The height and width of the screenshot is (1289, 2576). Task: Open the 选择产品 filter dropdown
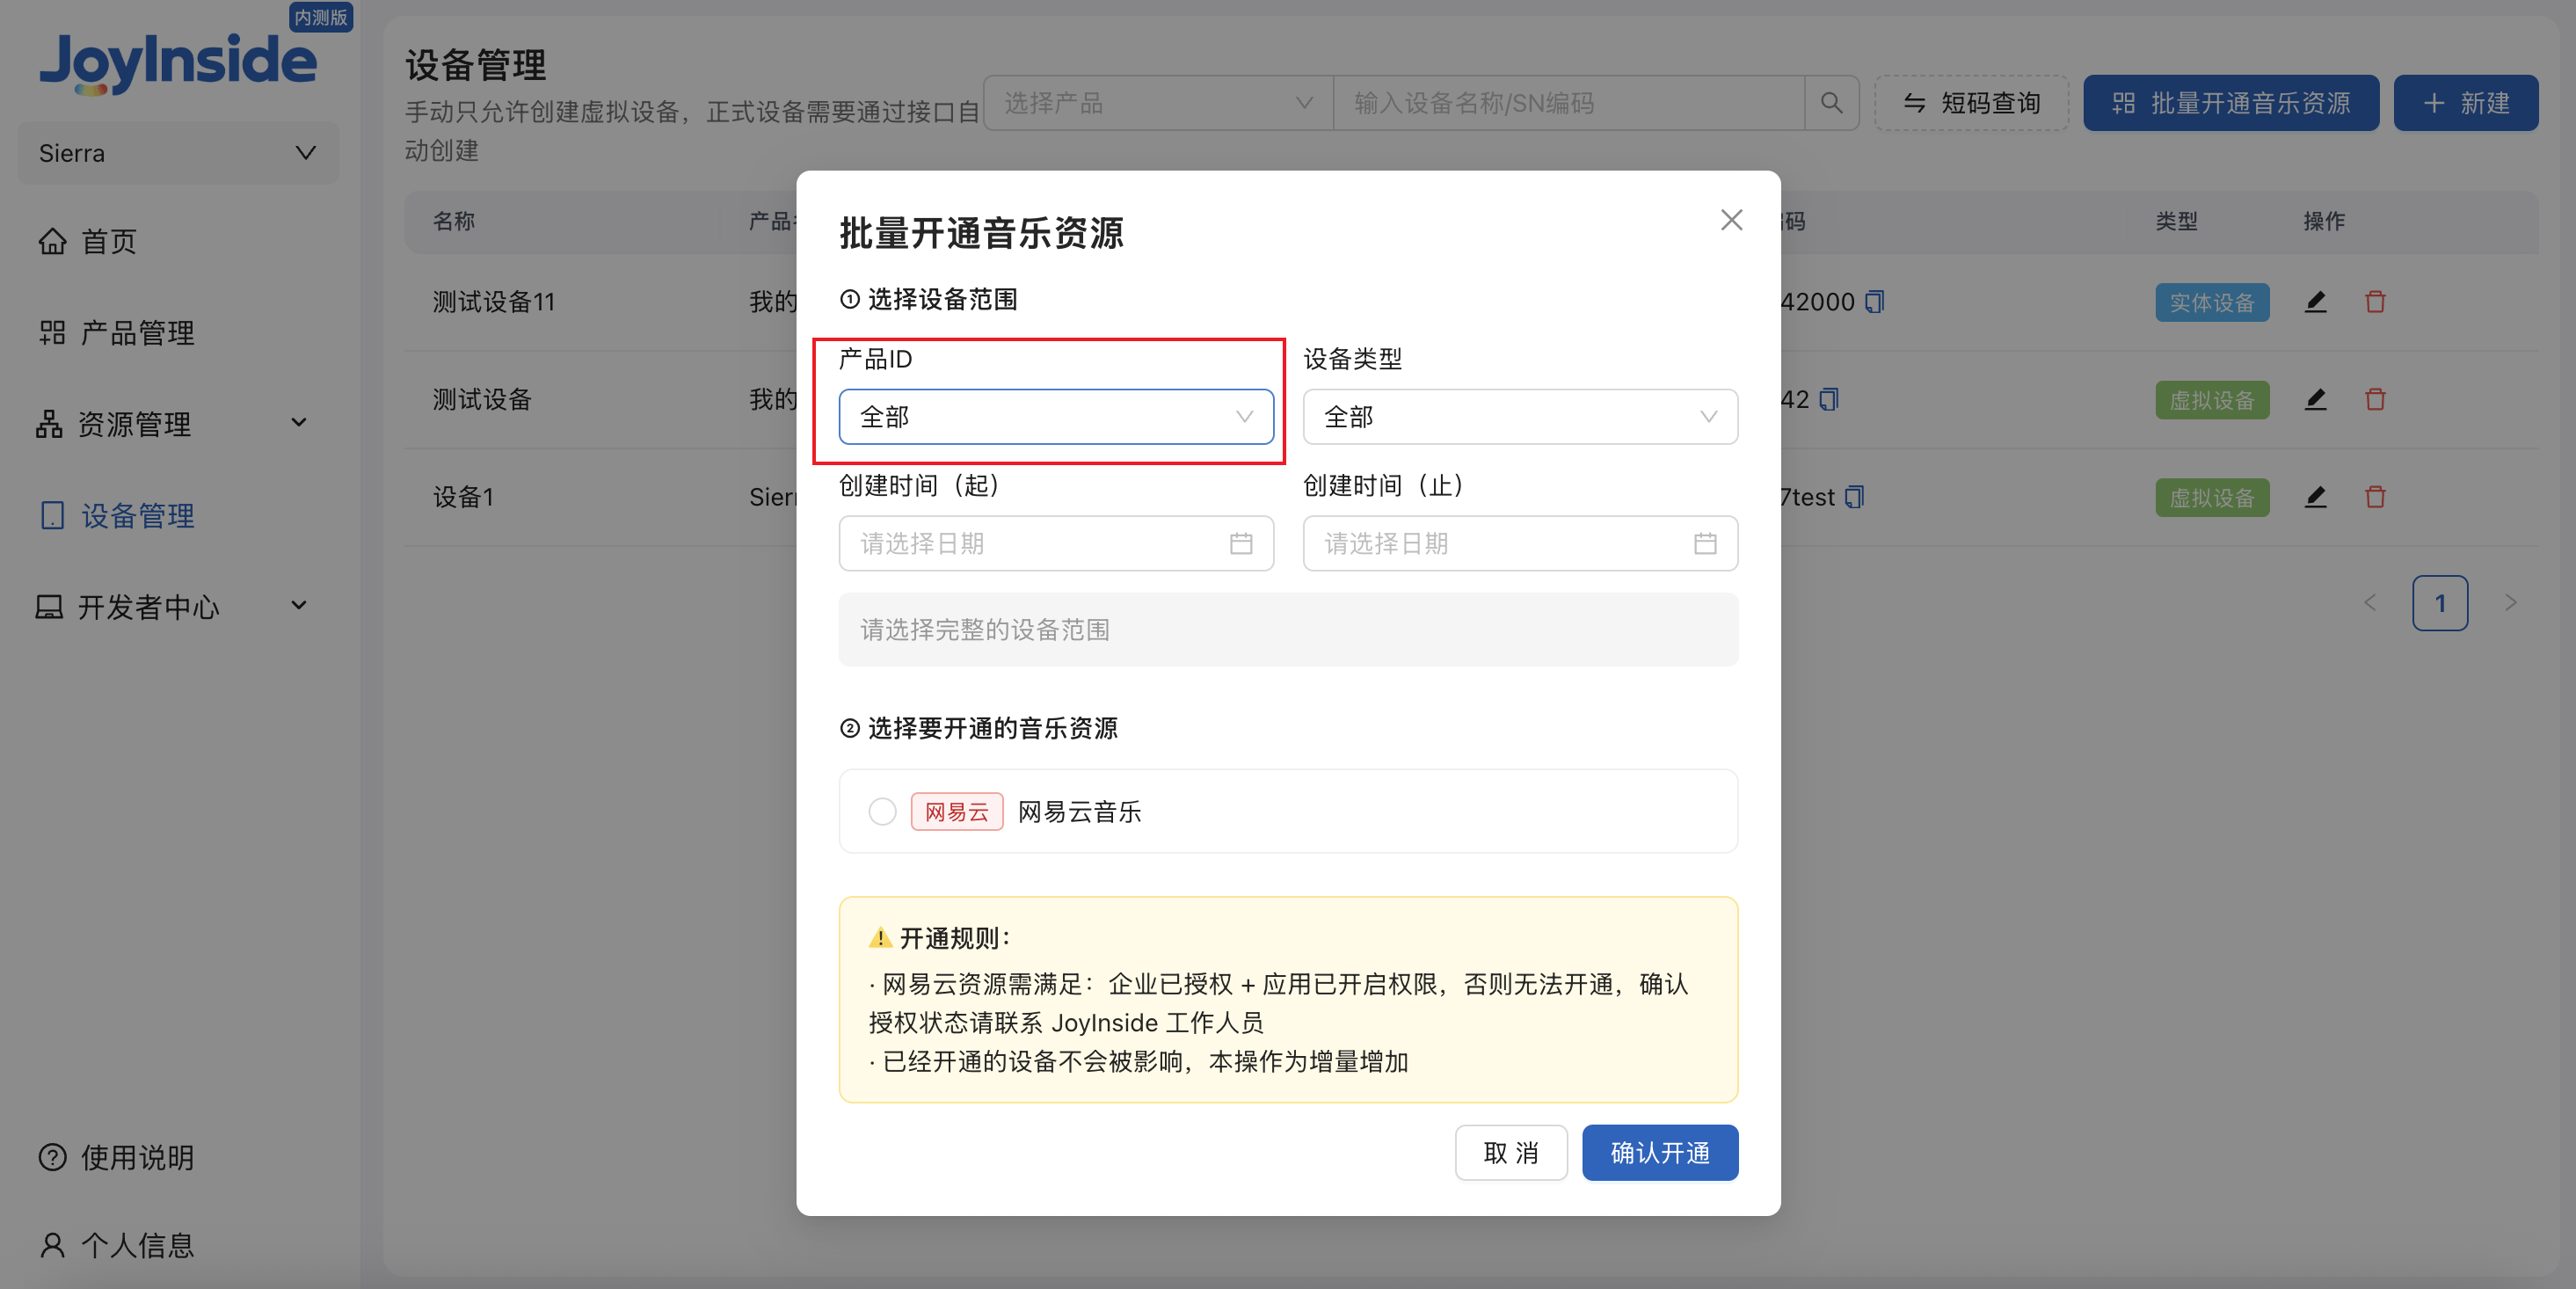coord(1158,103)
